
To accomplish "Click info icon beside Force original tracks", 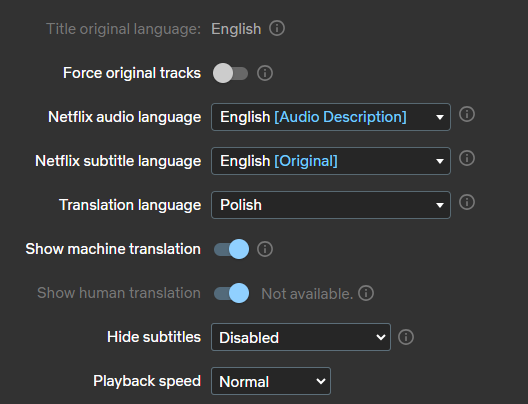I will click(265, 73).
